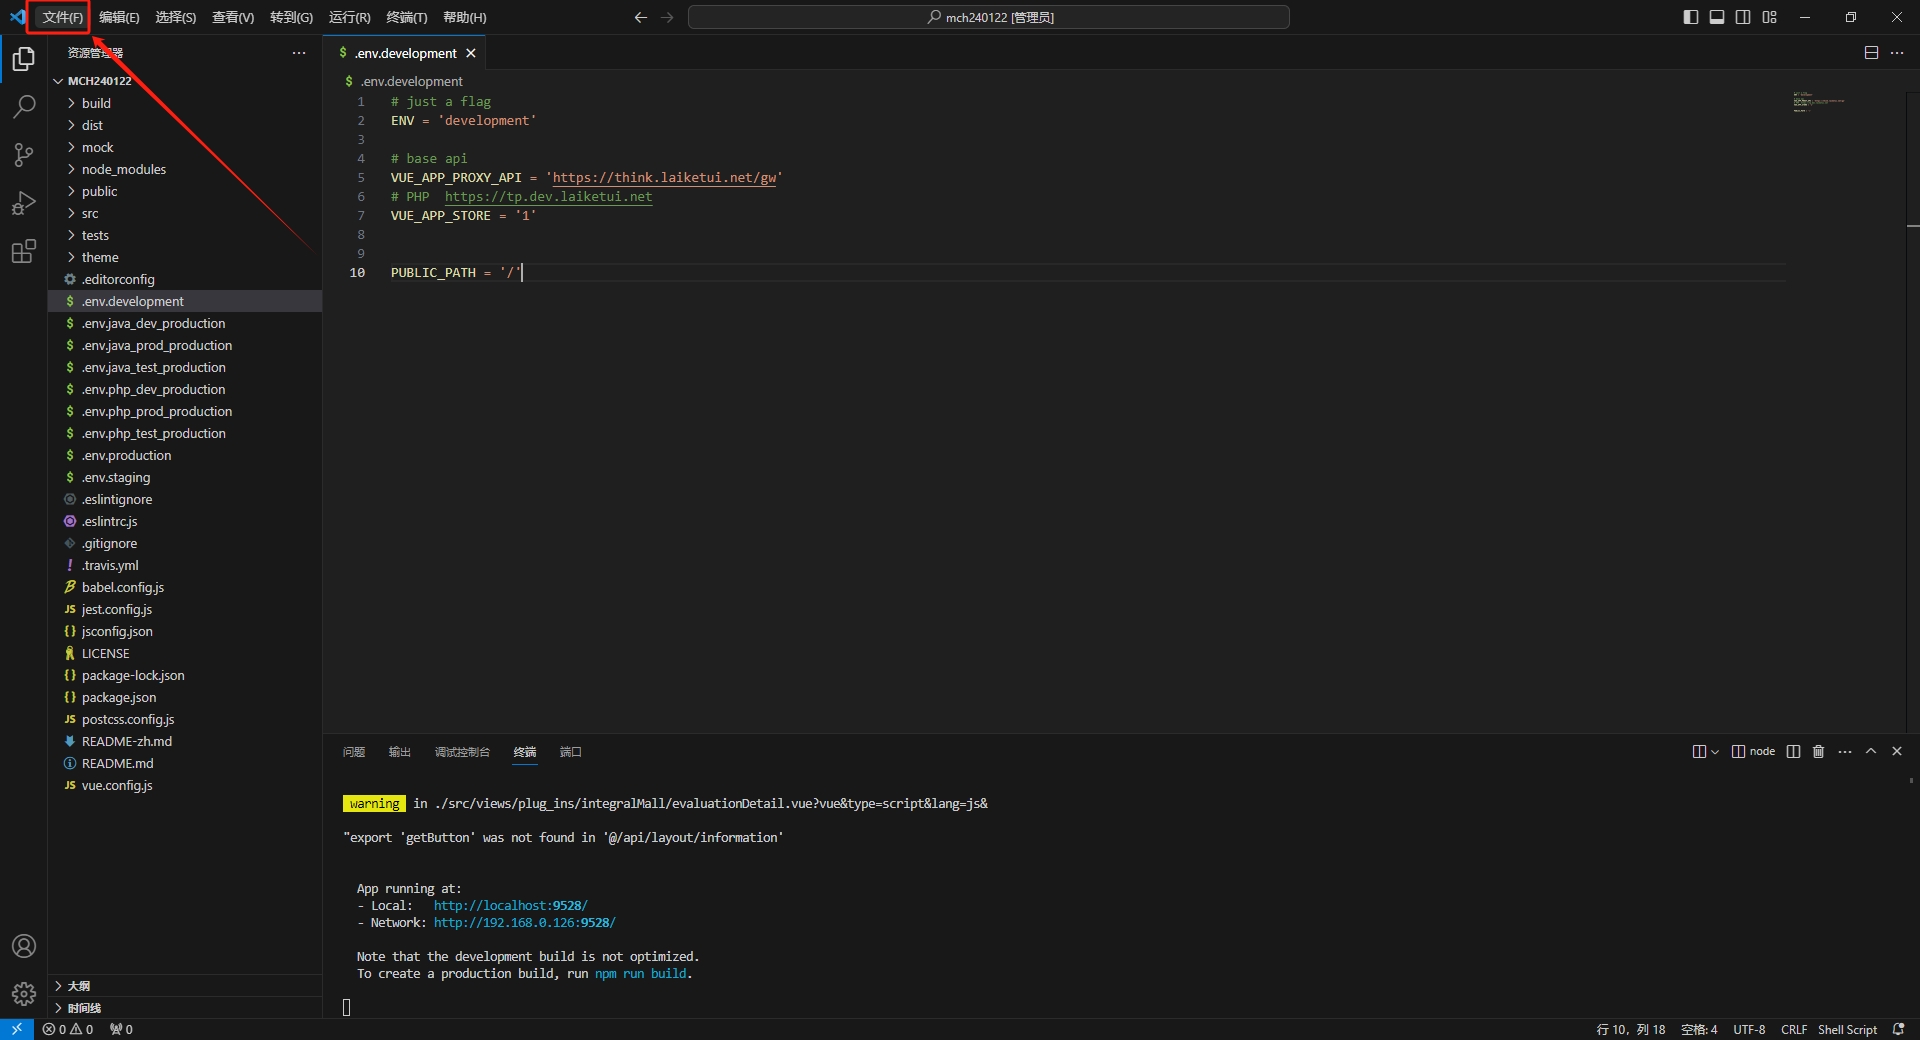Image resolution: width=1920 pixels, height=1040 pixels.
Task: Expand the src folder
Action: tap(90, 213)
